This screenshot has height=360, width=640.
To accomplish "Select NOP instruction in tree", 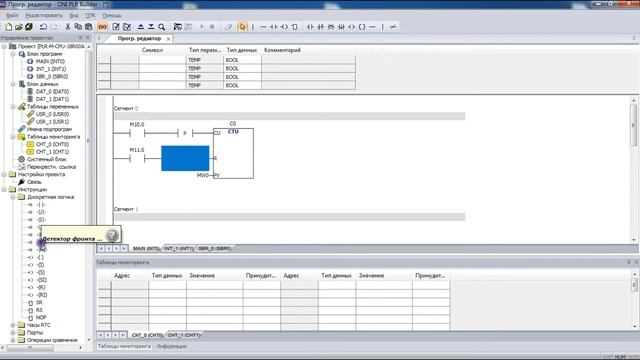I will (x=41, y=318).
